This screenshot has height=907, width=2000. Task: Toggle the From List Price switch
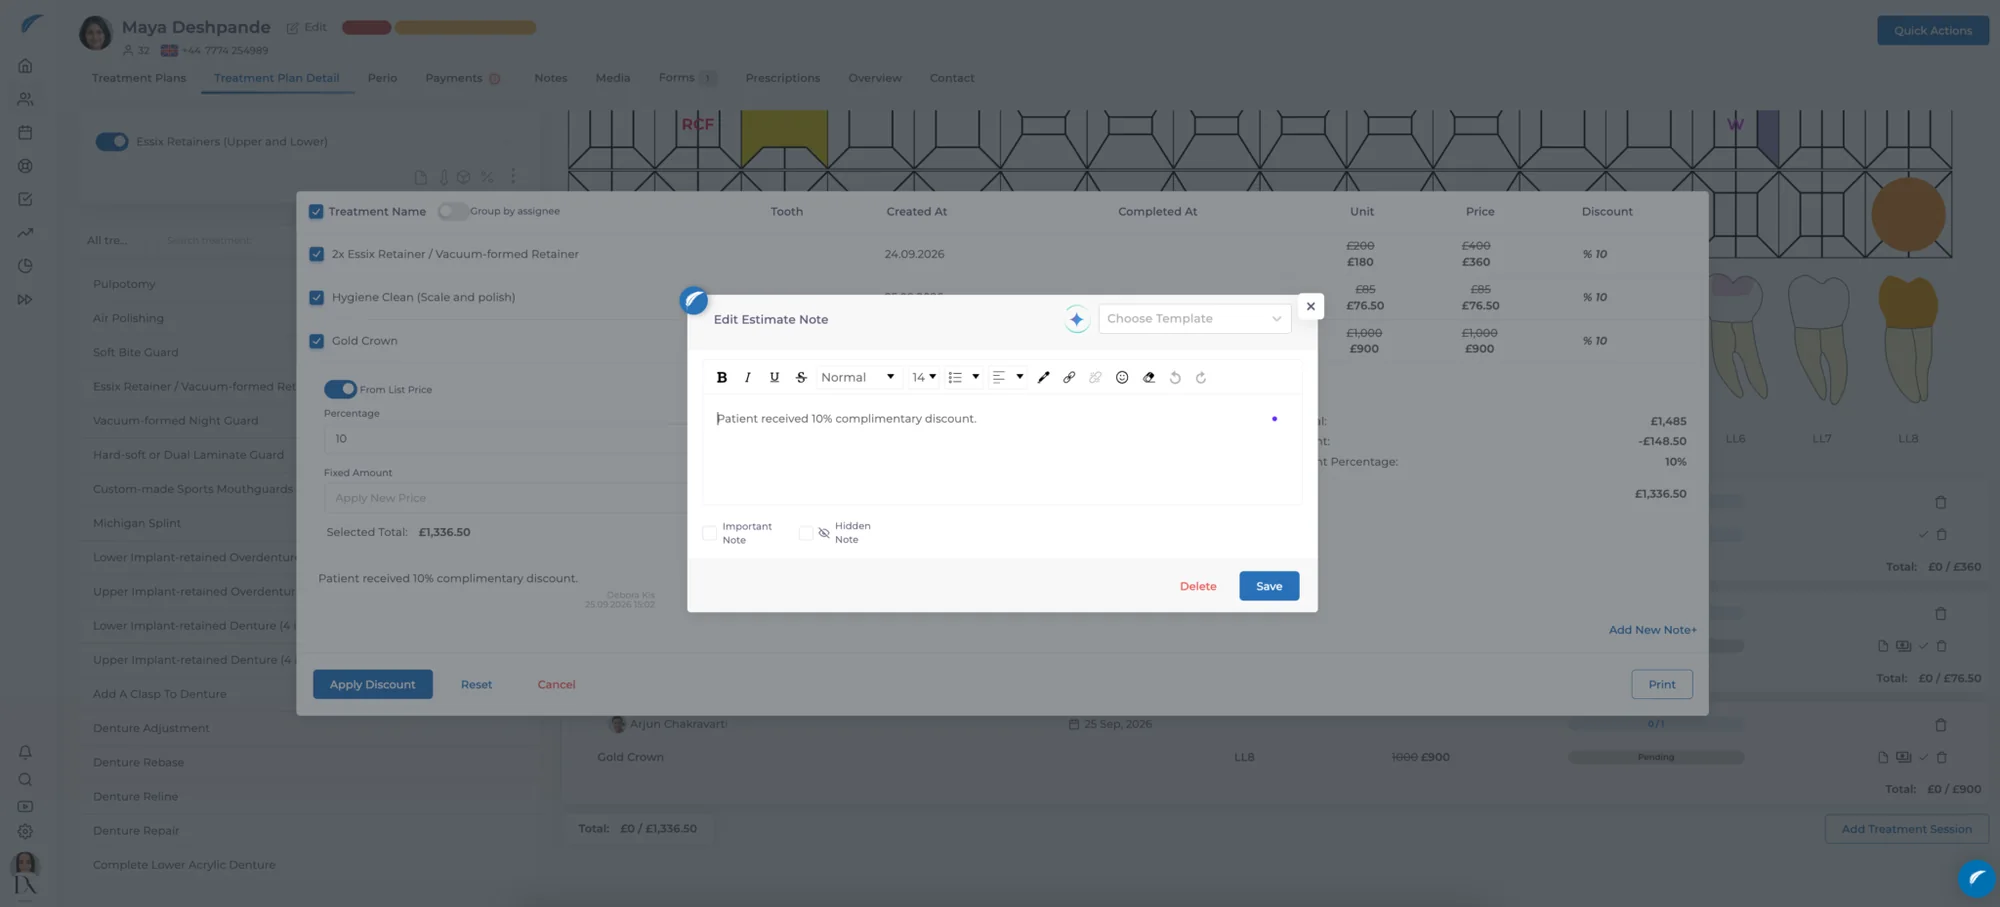(340, 389)
